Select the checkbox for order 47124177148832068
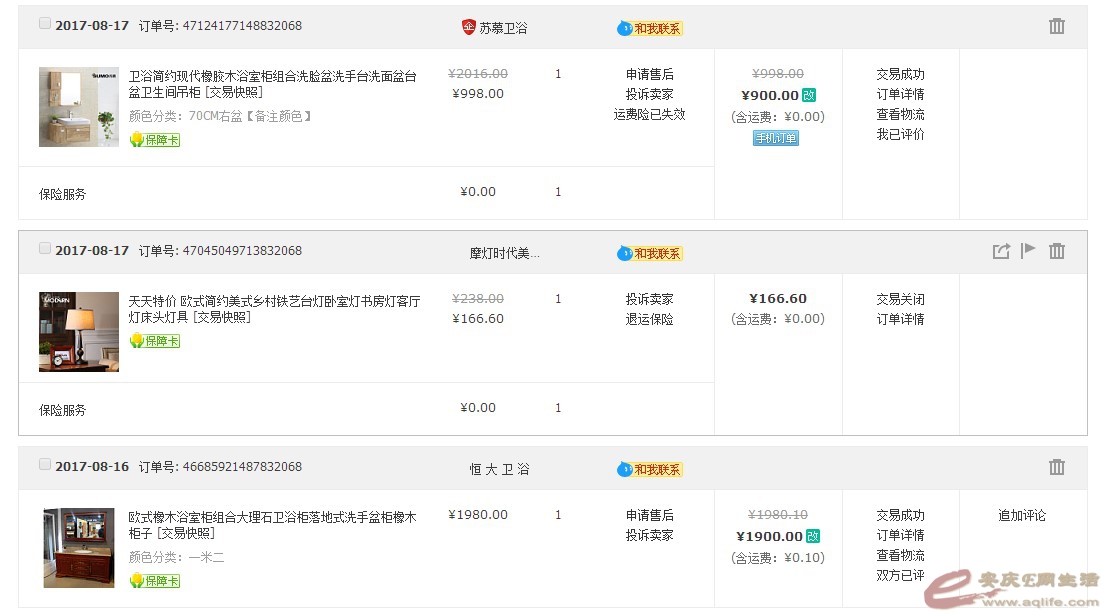Viewport: 1109px width, 615px height. click(x=45, y=24)
